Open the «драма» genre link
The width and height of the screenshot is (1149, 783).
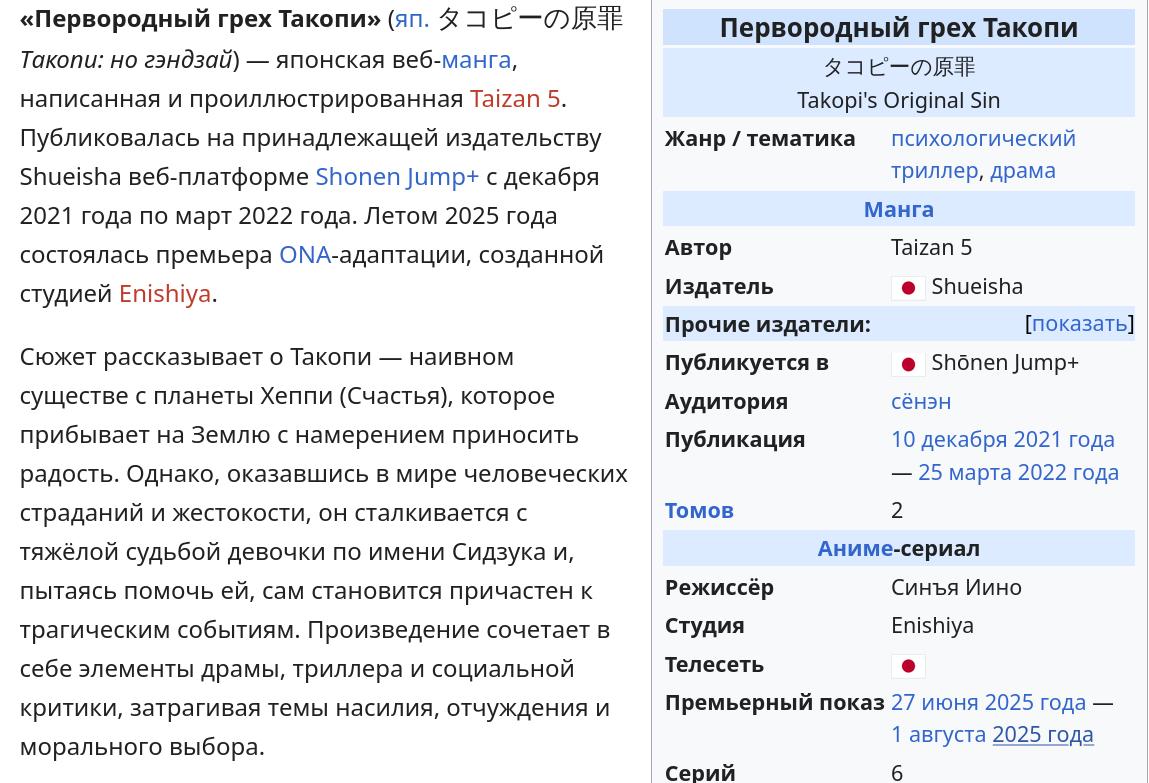(x=1023, y=171)
